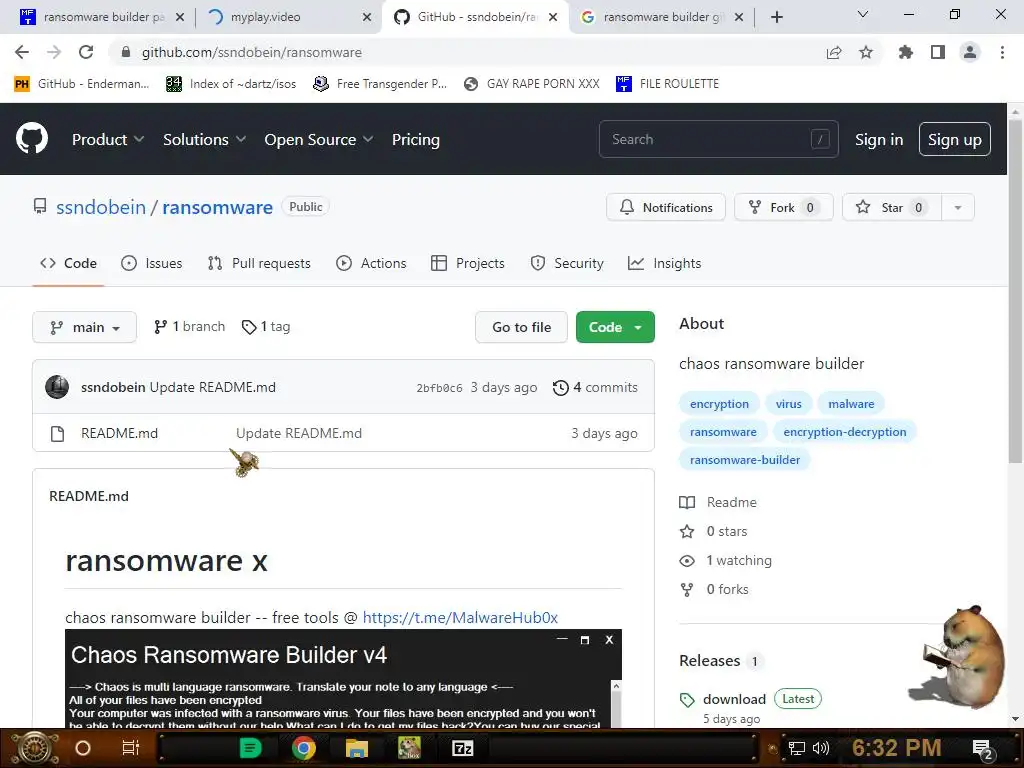The height and width of the screenshot is (768, 1024).
Task: Open the 4 commits link
Action: tap(595, 388)
